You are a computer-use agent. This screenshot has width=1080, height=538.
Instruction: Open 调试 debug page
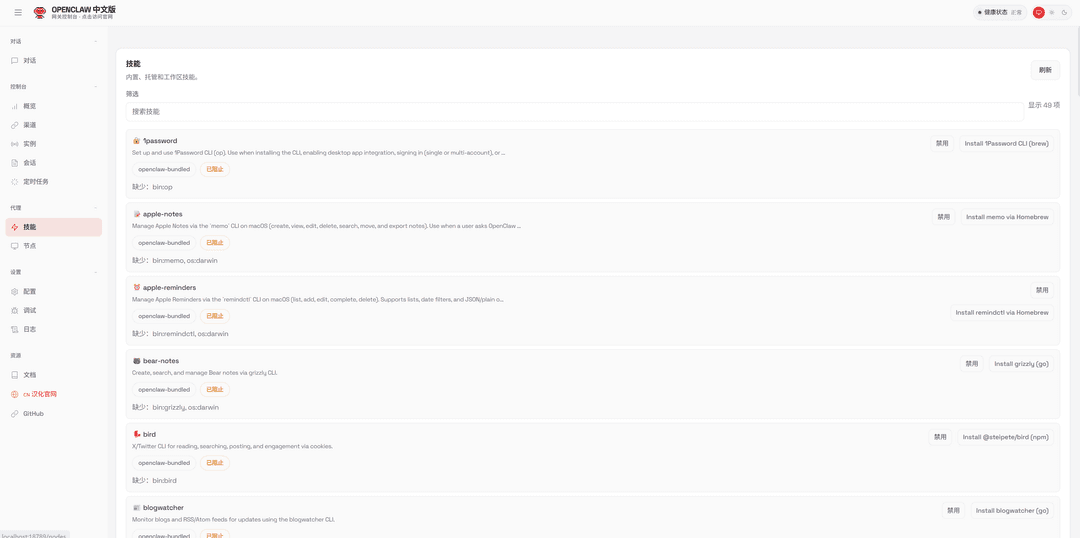coord(54,311)
